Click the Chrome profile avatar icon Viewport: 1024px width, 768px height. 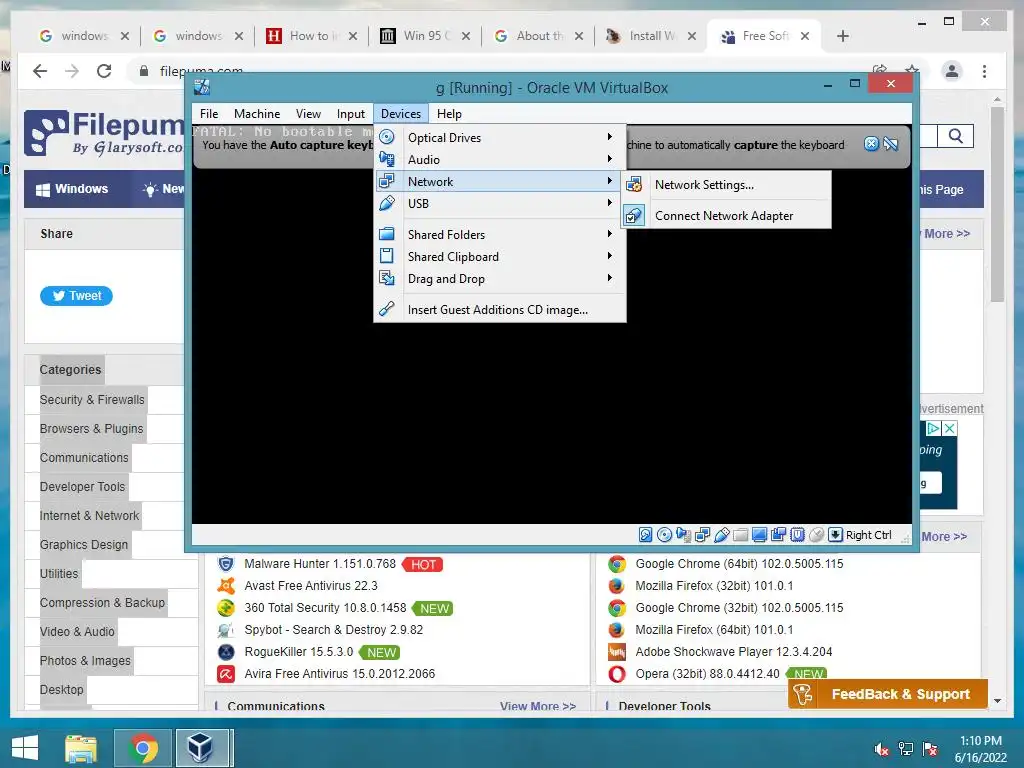coord(952,71)
